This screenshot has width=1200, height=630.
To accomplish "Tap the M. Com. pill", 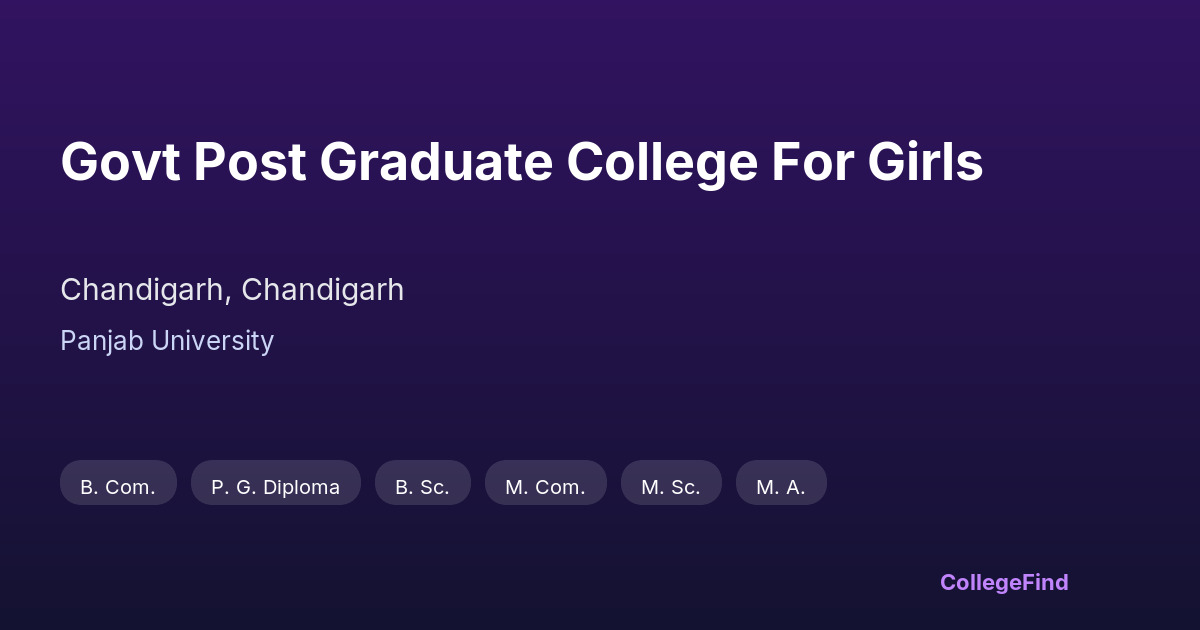I will click(x=545, y=483).
